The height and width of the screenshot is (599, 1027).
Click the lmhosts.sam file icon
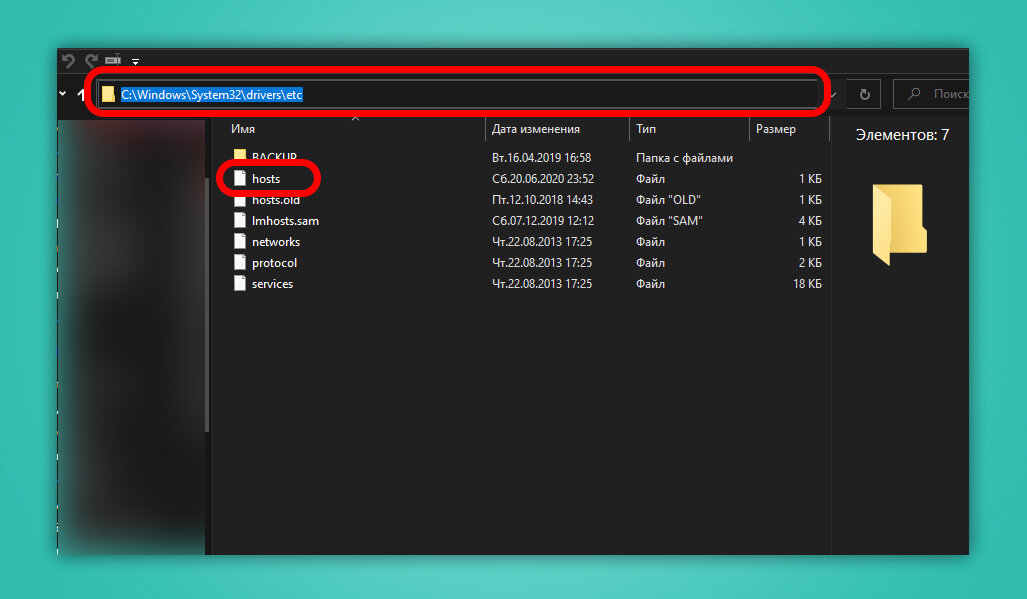click(x=240, y=221)
